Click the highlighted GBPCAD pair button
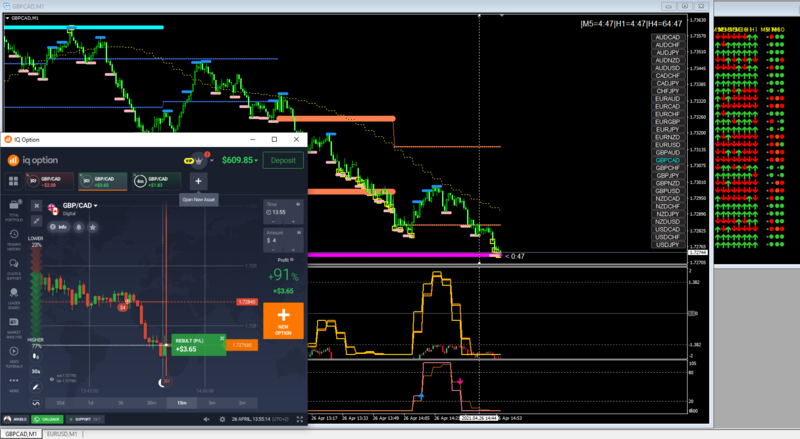This screenshot has width=800, height=439. (x=667, y=160)
